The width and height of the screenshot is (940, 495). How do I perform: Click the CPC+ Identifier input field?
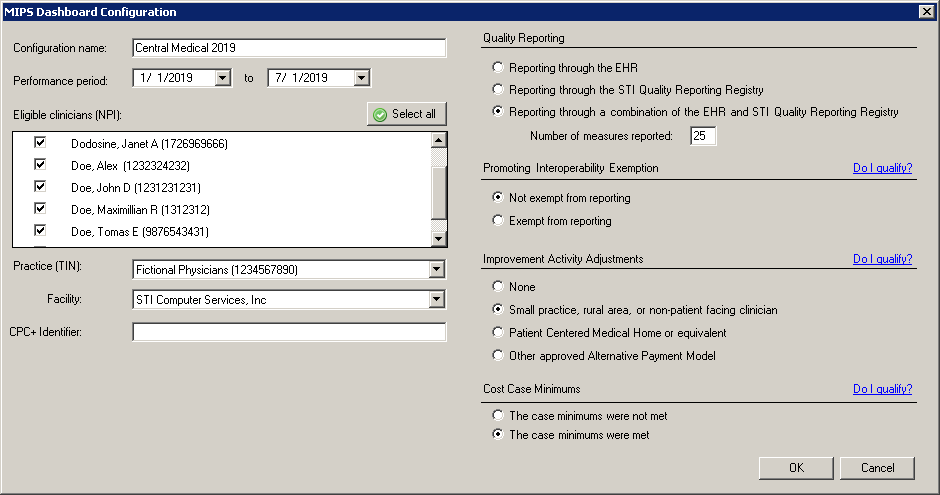click(289, 332)
